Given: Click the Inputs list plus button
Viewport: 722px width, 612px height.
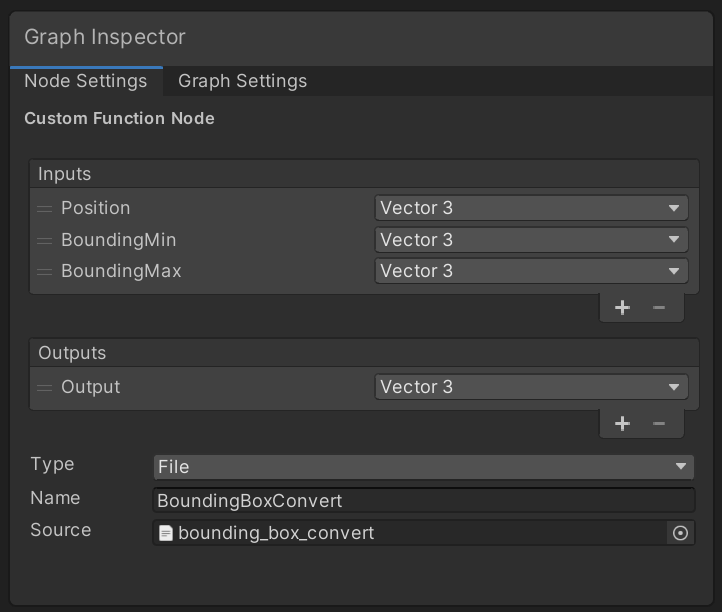Looking at the screenshot, I should pos(622,307).
